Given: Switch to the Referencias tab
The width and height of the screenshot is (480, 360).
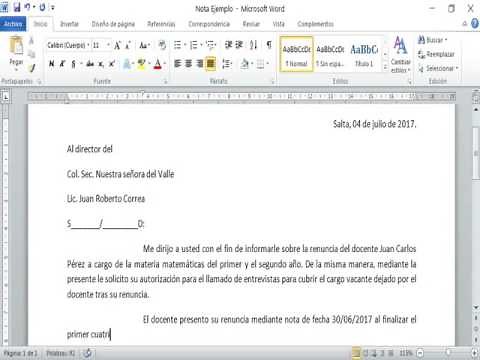Looking at the screenshot, I should (161, 24).
